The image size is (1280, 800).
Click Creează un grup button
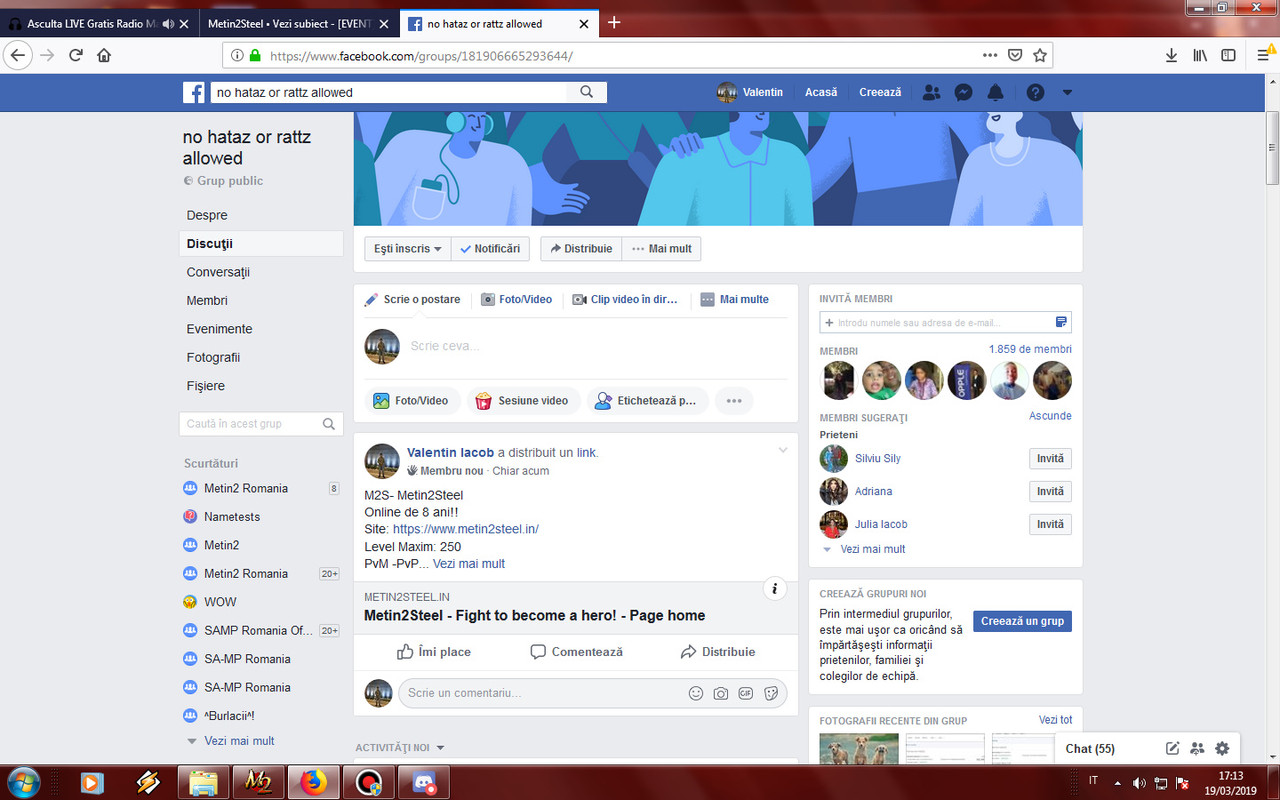pyautogui.click(x=1022, y=621)
